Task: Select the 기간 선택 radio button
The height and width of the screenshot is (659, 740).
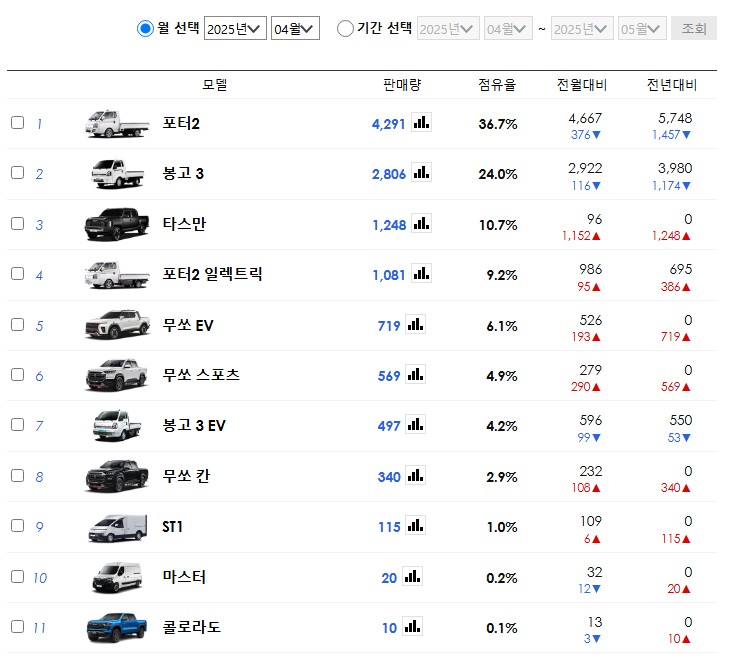Action: (x=345, y=29)
